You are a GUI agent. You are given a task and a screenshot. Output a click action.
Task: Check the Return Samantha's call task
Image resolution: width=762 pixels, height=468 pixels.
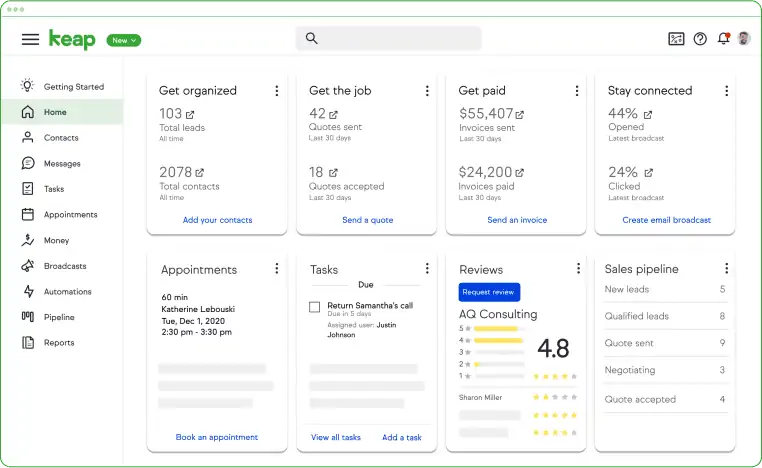(314, 307)
